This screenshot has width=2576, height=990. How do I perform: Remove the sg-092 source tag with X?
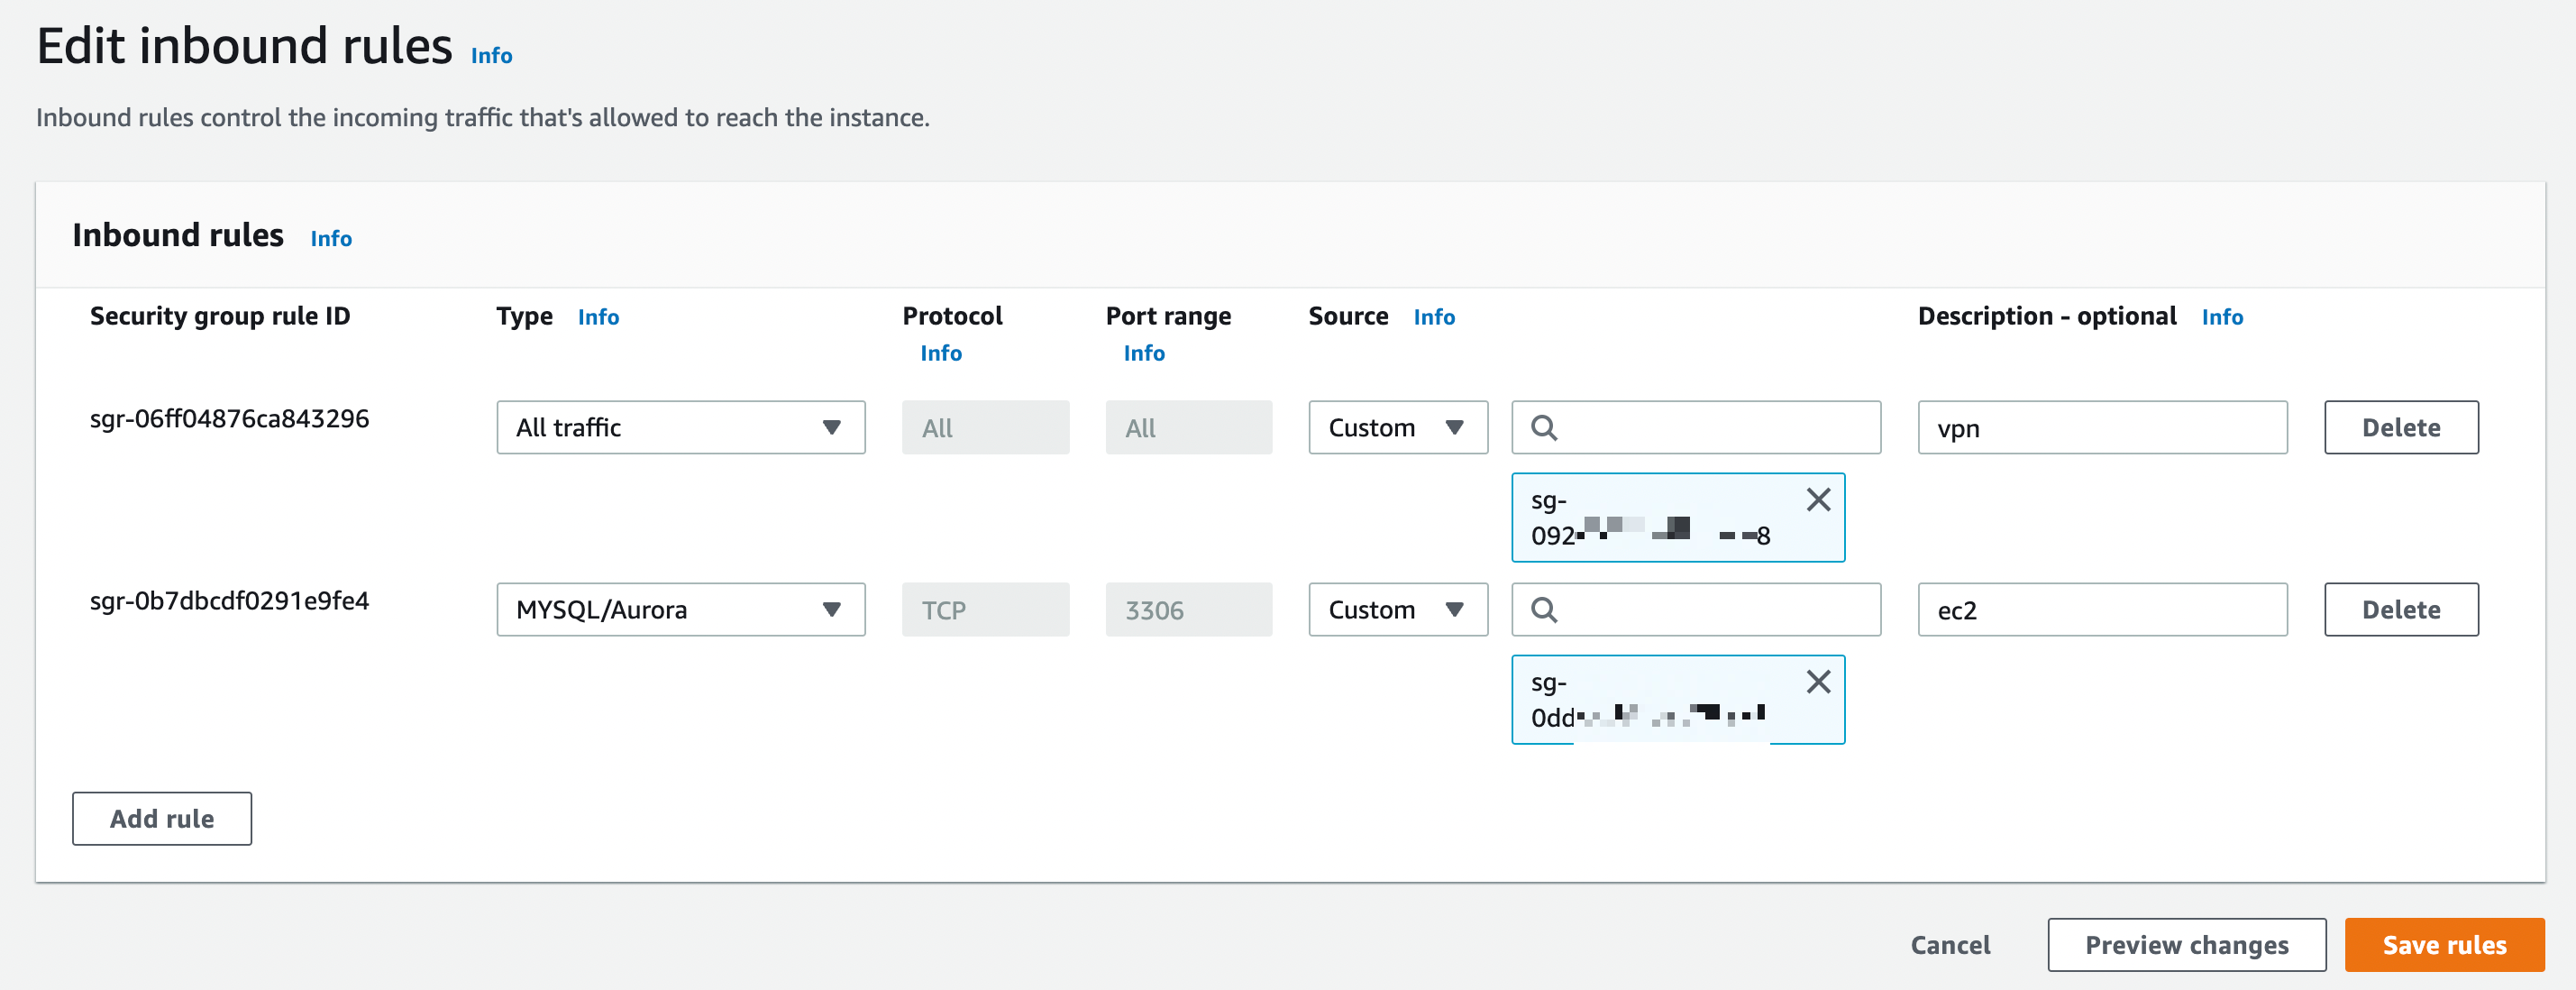[x=1817, y=499]
